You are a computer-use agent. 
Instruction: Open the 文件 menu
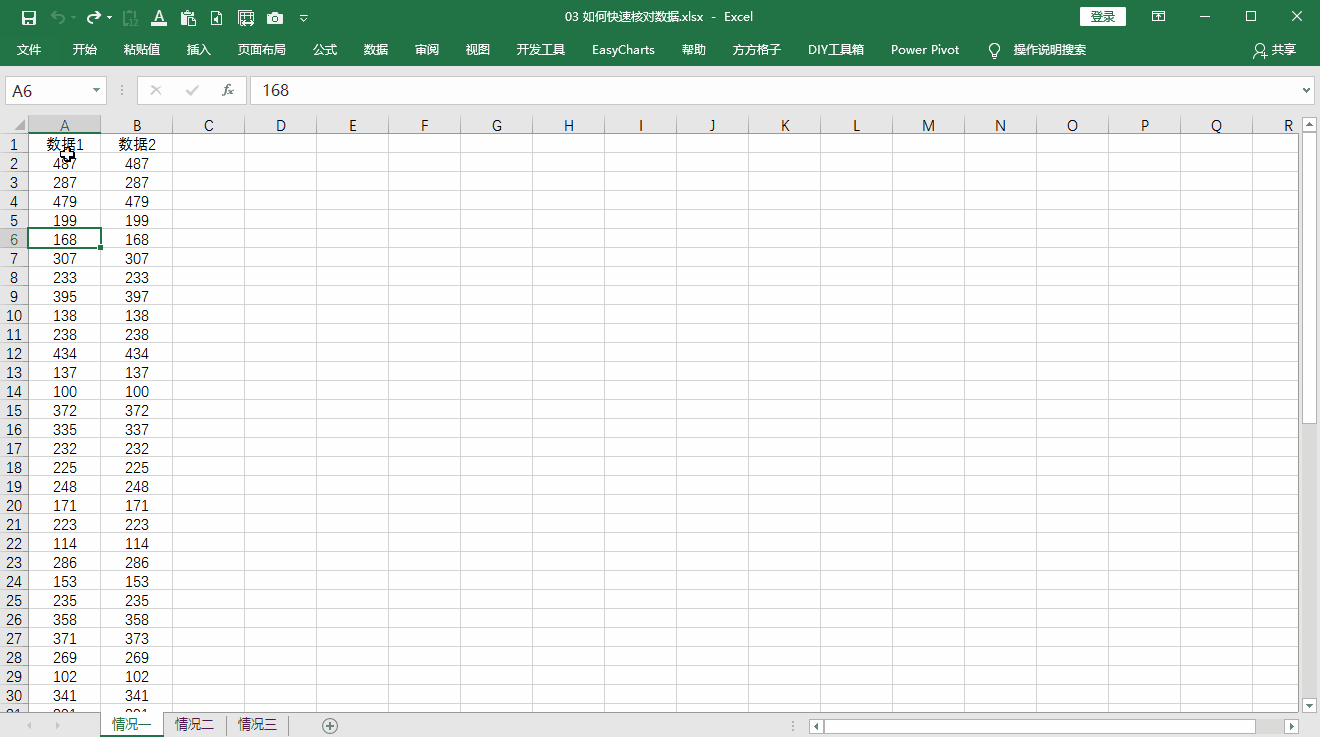click(29, 50)
